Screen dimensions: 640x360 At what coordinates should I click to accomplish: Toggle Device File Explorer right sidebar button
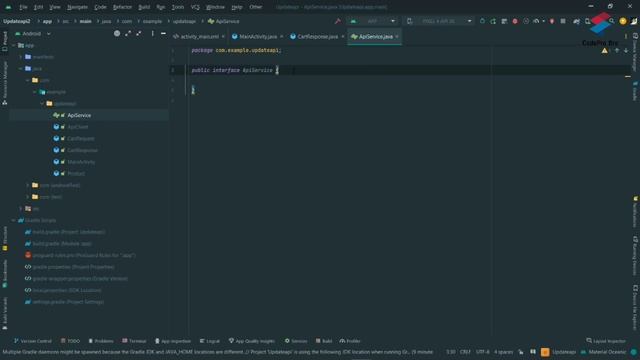(635, 307)
